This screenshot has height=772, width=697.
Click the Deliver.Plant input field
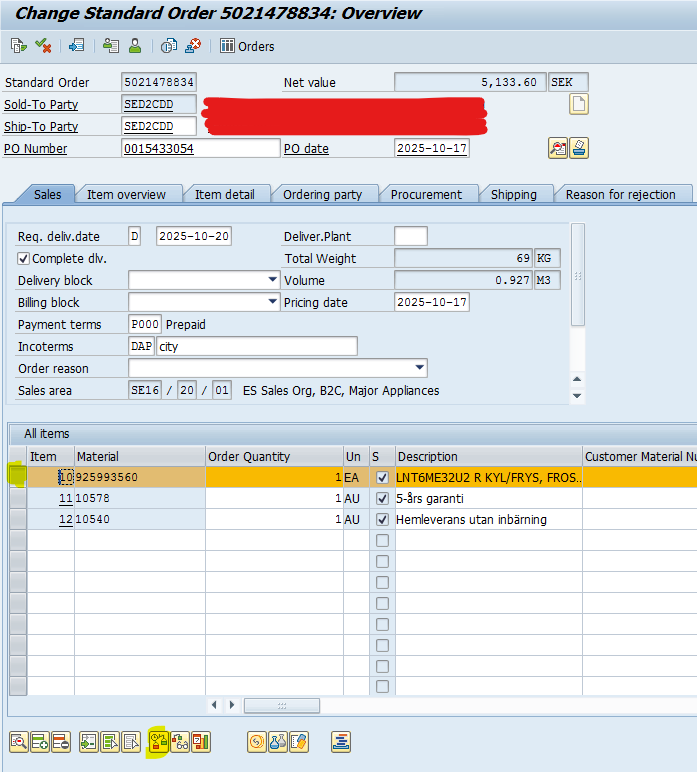click(x=411, y=236)
